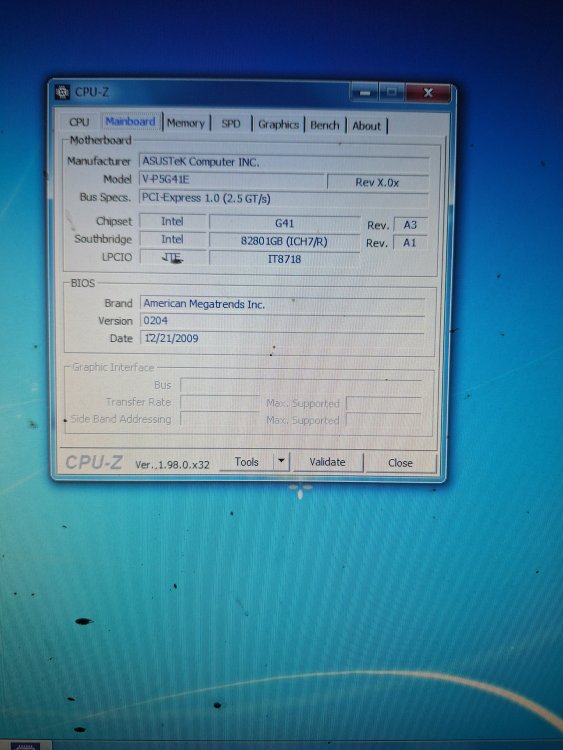Switch to the CPU tab
563x750 pixels.
[79, 122]
